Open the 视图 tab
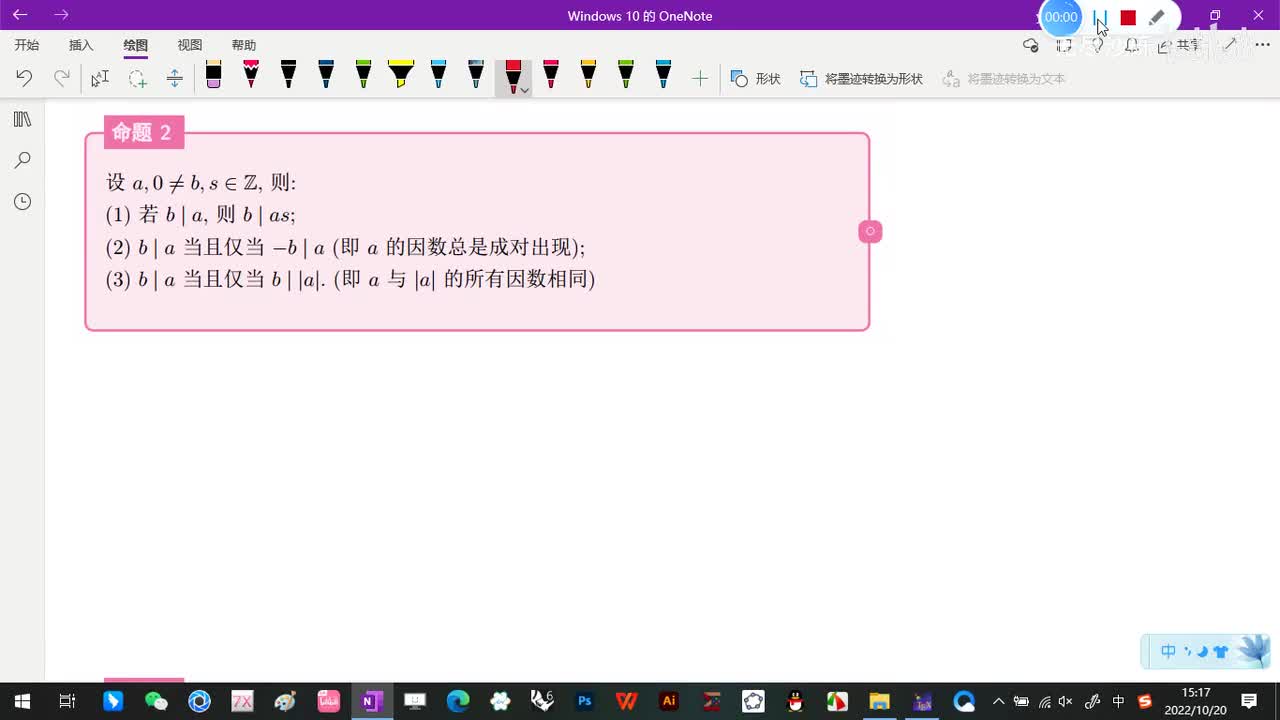 click(x=189, y=45)
